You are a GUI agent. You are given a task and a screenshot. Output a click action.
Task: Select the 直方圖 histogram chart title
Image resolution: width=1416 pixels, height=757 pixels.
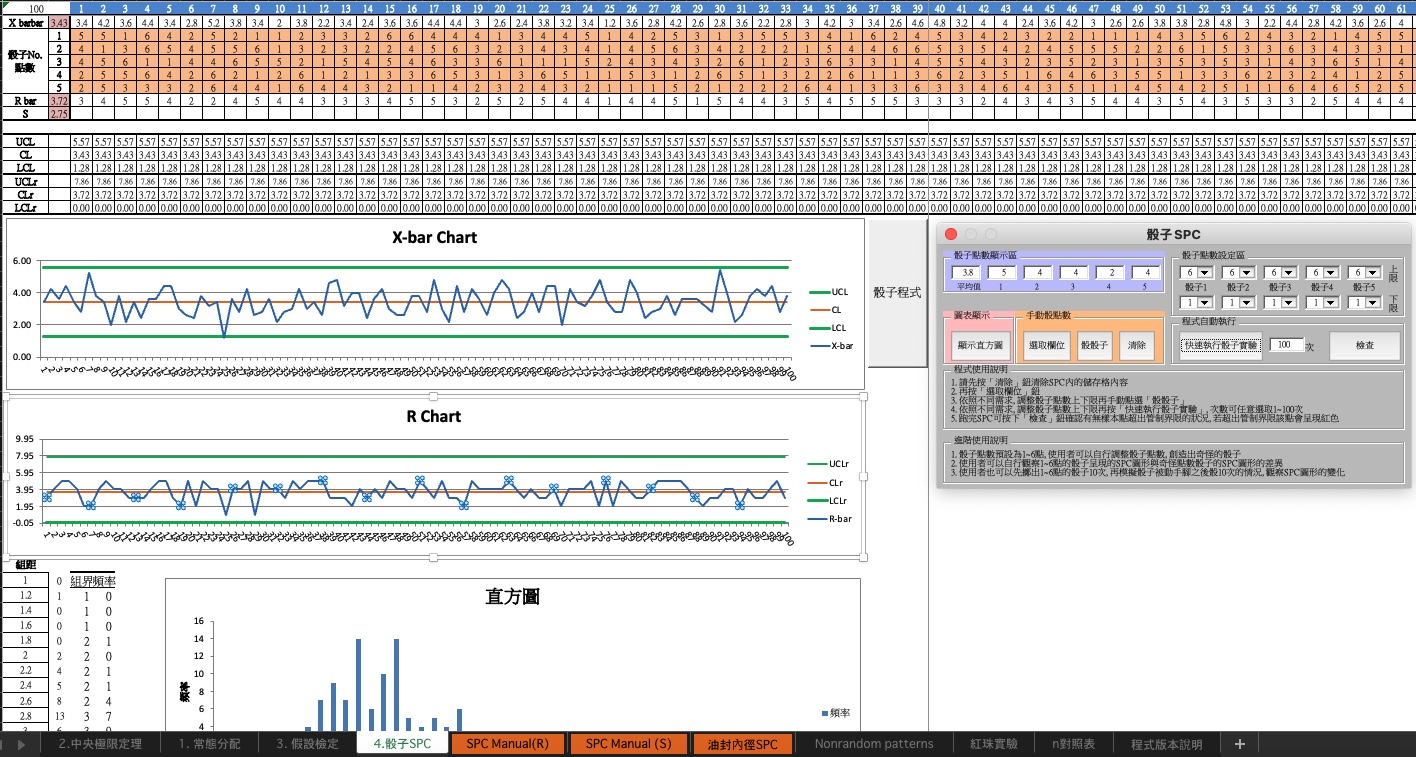512,597
